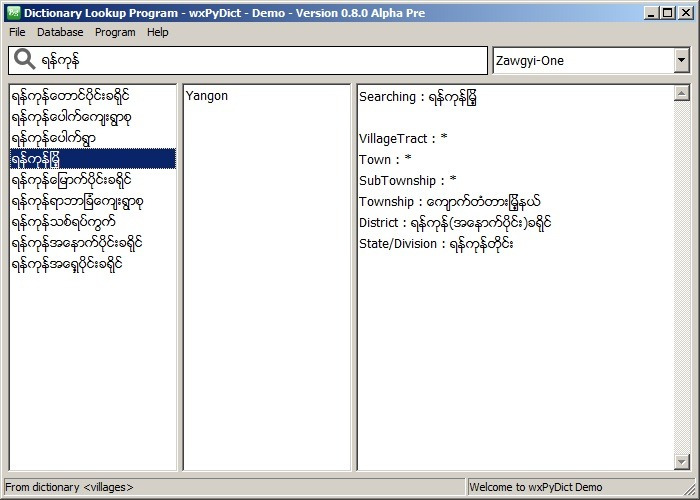Screen dimensions: 700x500
Task: Click the magnifier search icon
Action: [x=24, y=59]
